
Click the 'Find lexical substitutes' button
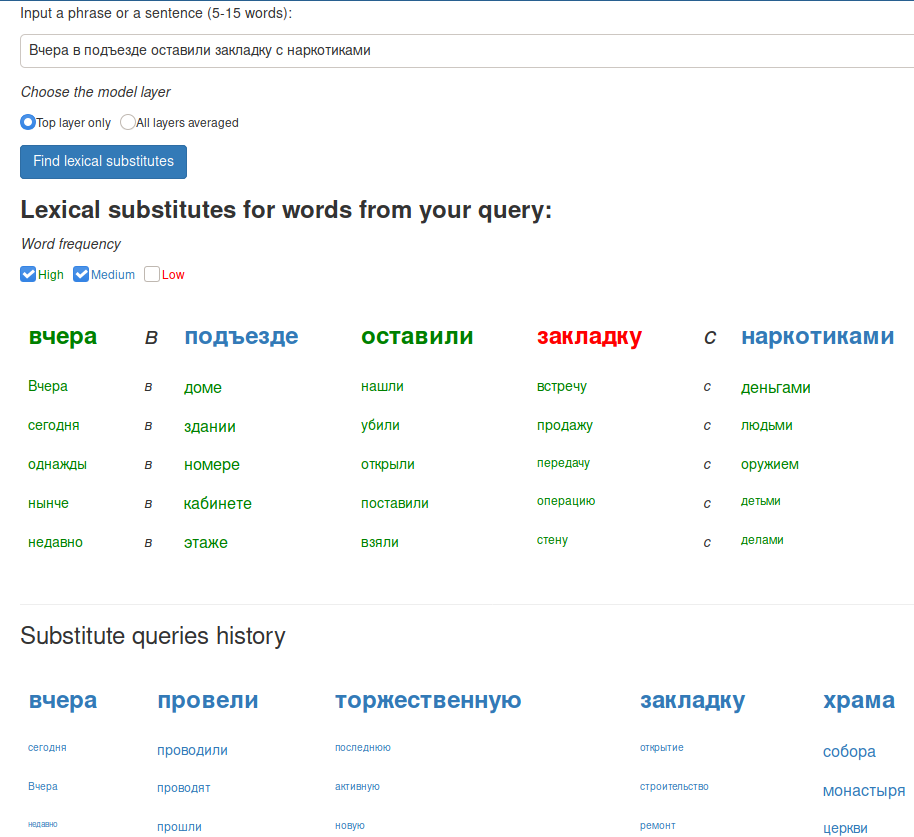pos(103,161)
